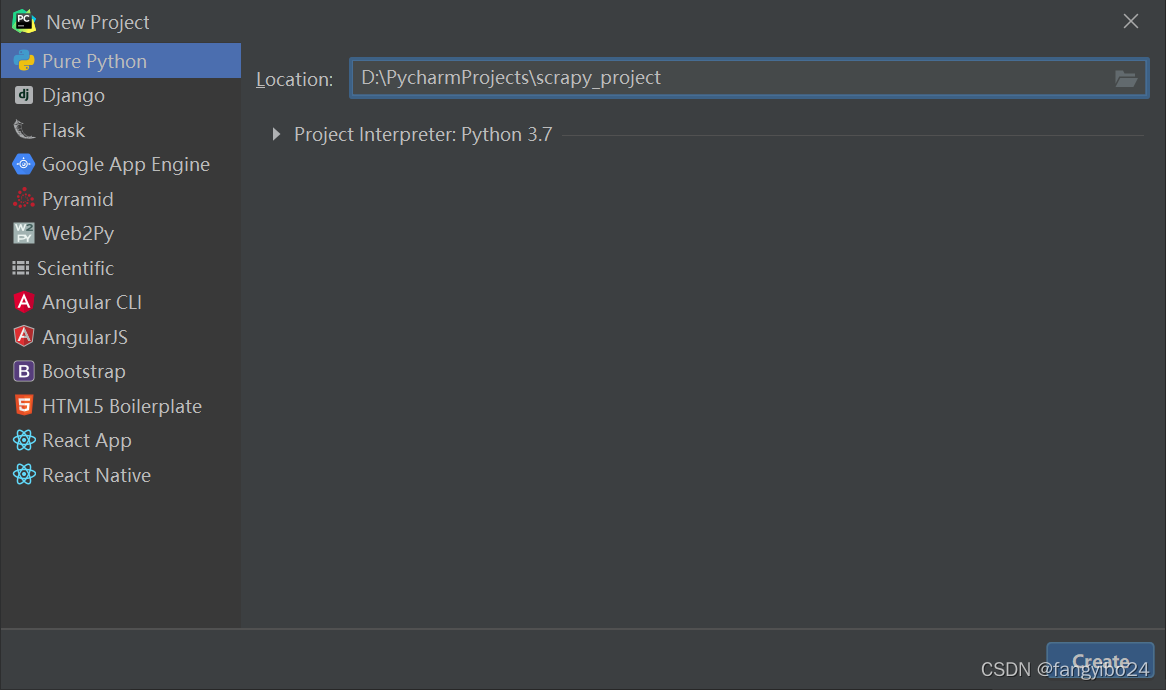This screenshot has height=690, width=1166.
Task: Choose React Native project type
Action: point(96,475)
